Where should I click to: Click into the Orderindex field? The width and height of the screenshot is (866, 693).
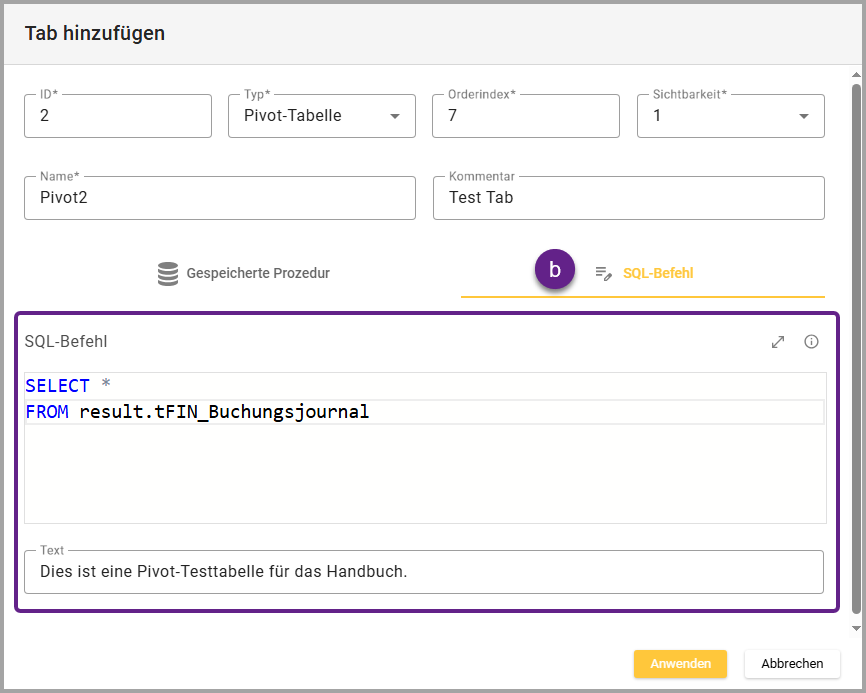(525, 116)
